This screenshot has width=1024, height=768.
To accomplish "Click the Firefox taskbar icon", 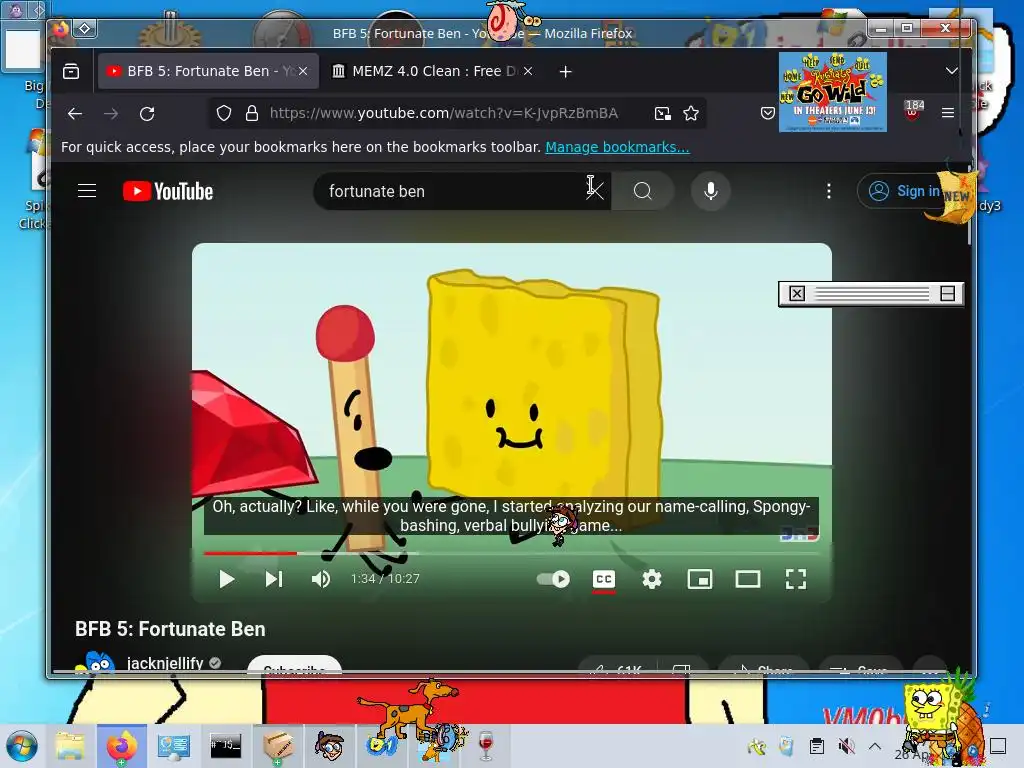I will 121,746.
